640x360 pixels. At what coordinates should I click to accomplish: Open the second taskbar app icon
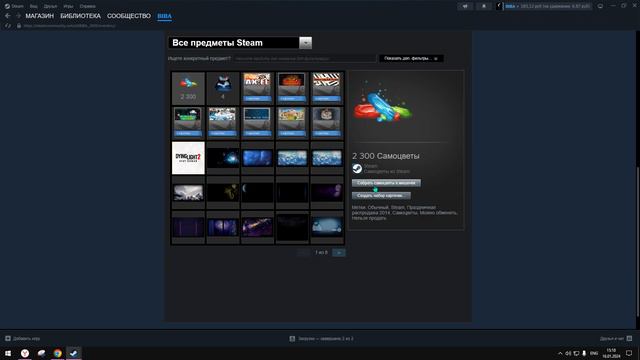[x=41, y=353]
